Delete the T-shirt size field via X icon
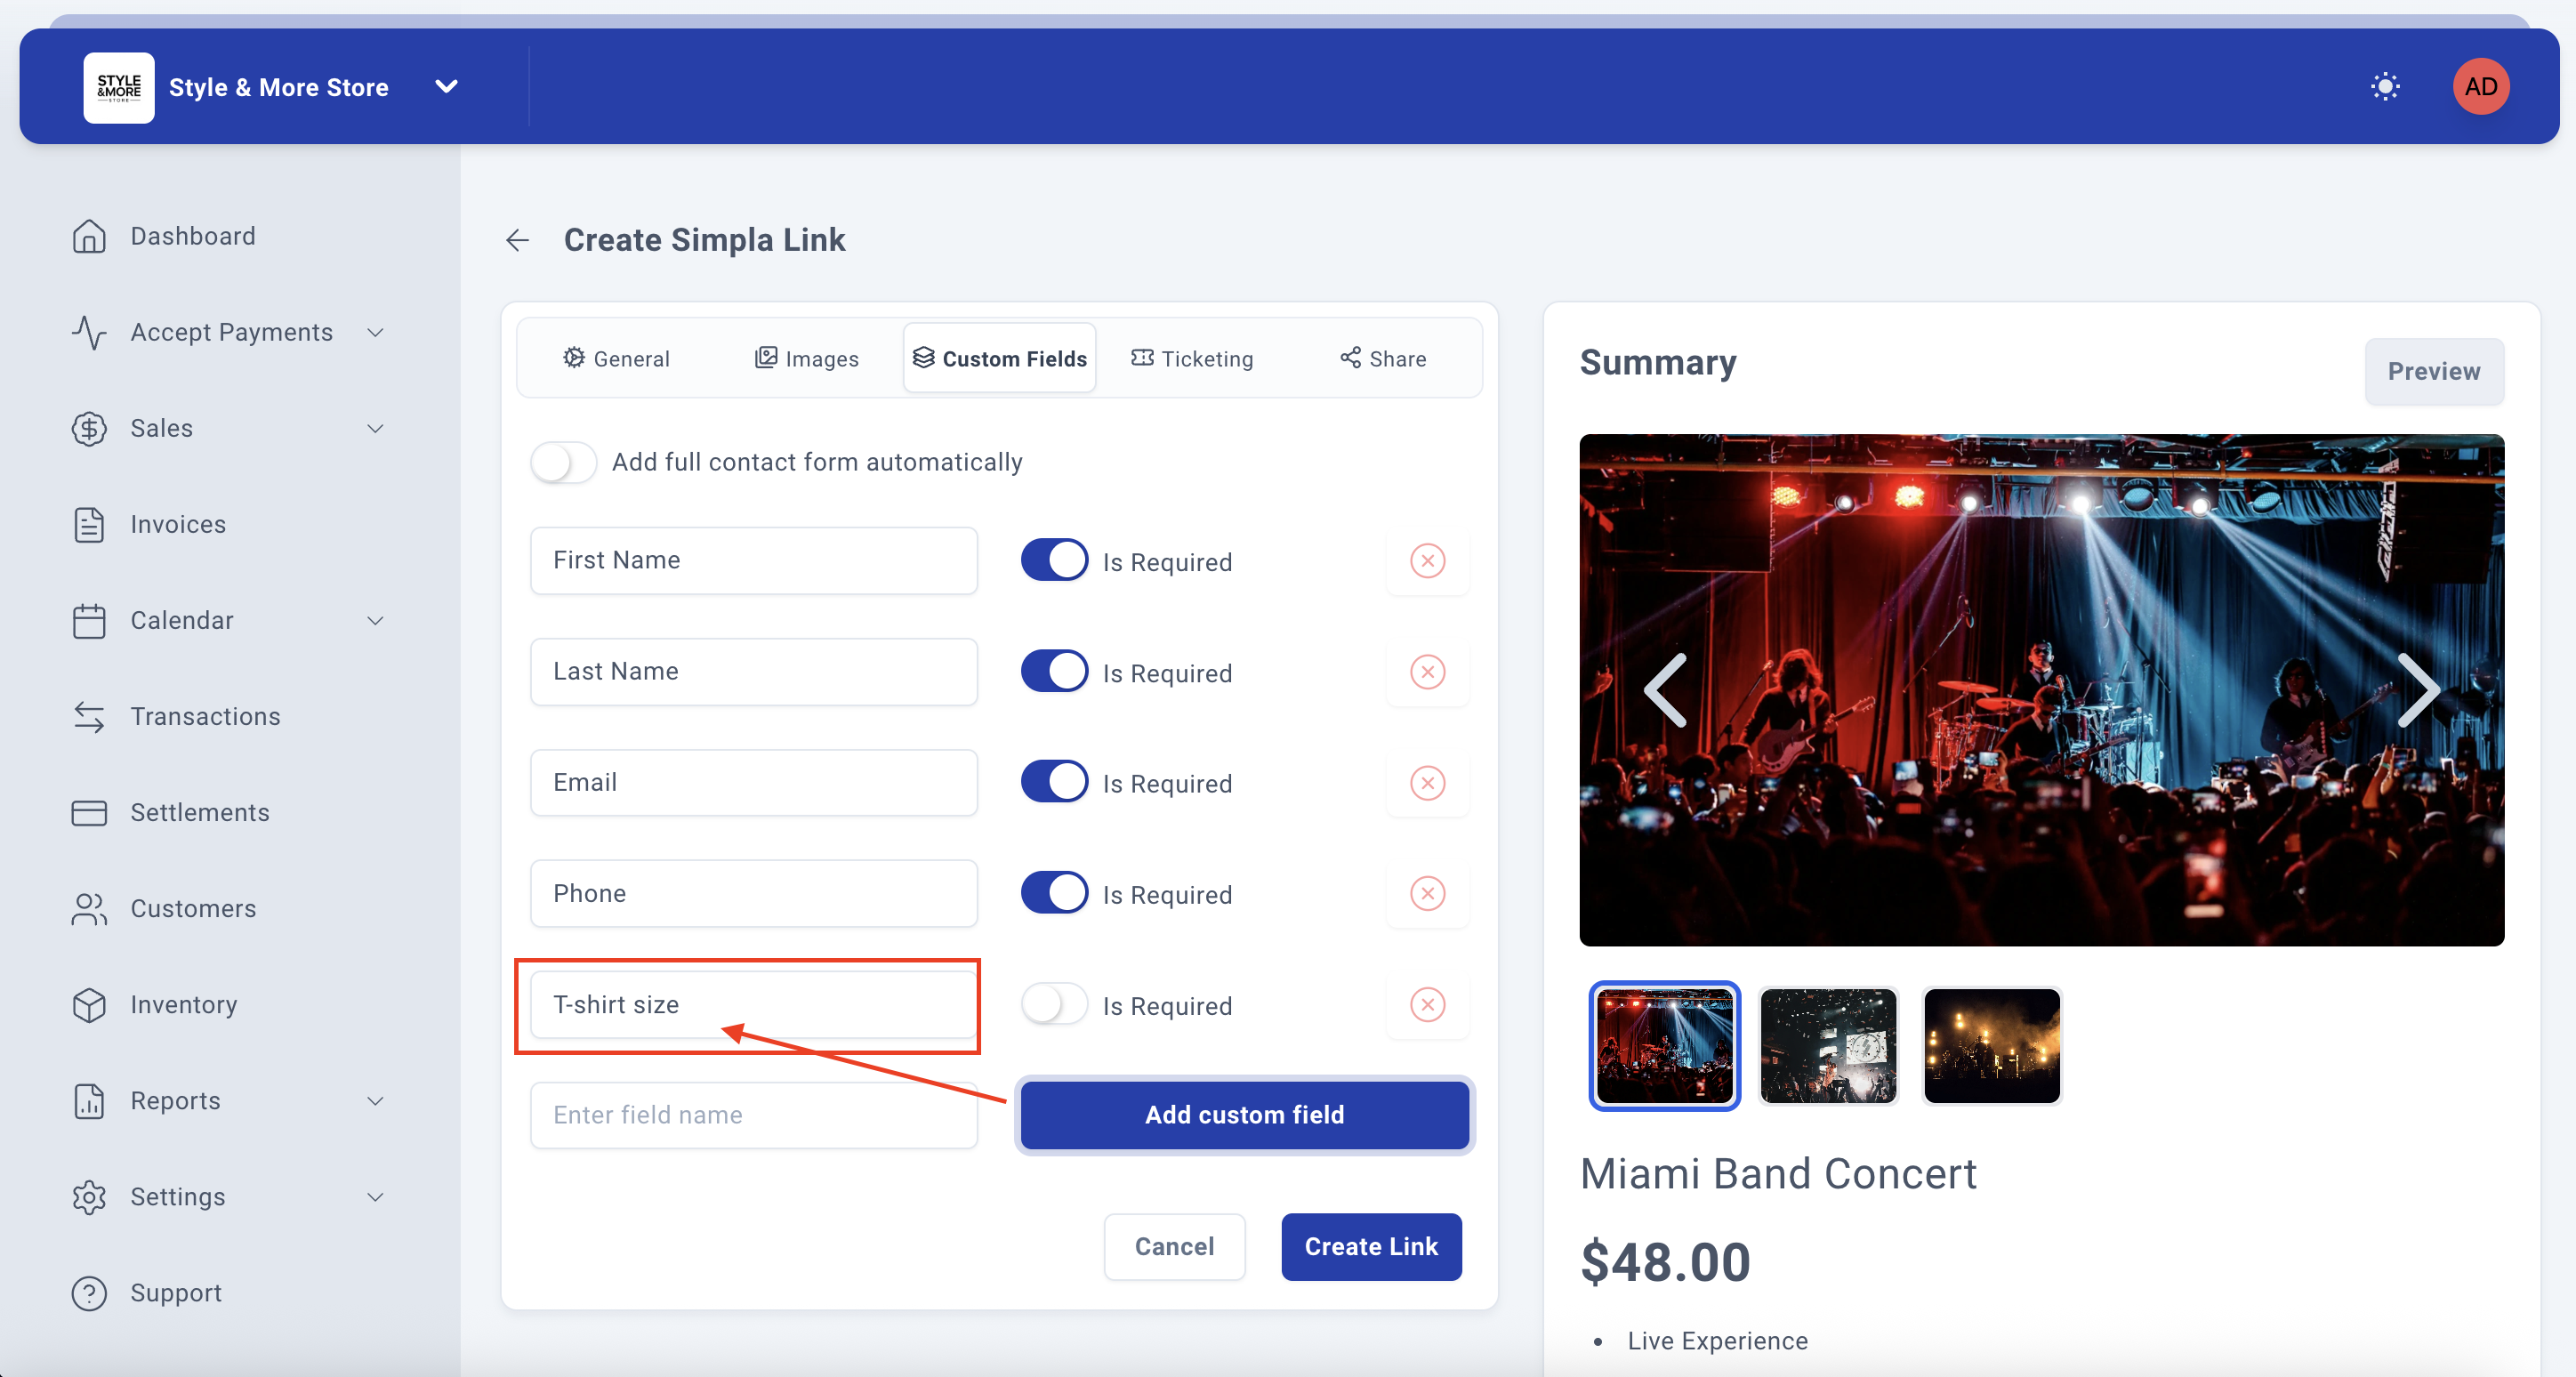The width and height of the screenshot is (2576, 1377). [1427, 1005]
